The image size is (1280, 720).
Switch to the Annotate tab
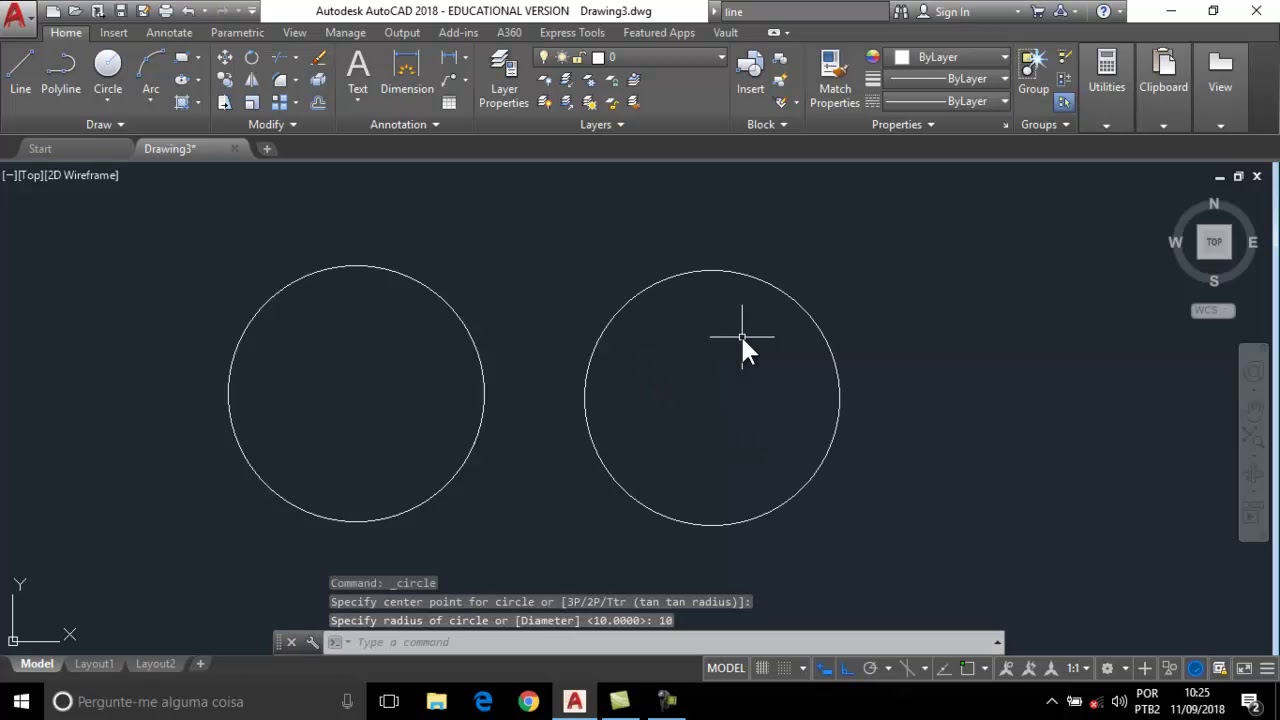[x=169, y=33]
